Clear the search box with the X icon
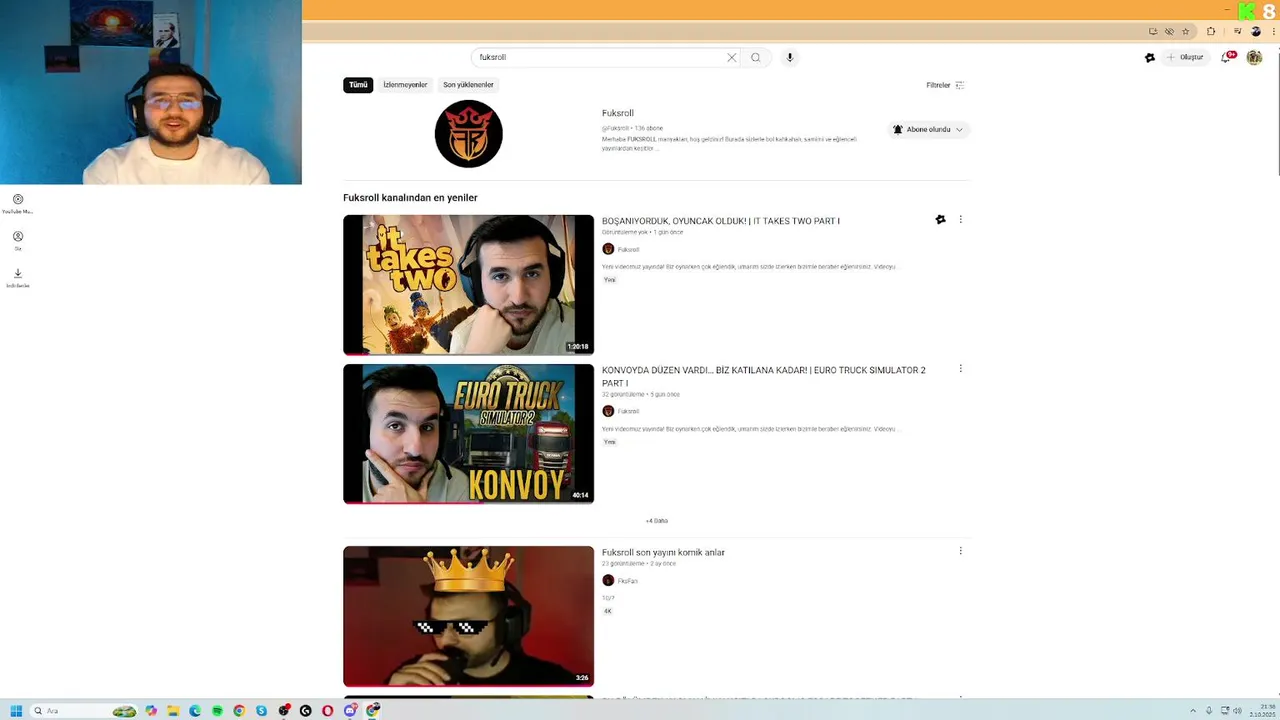 click(x=732, y=57)
